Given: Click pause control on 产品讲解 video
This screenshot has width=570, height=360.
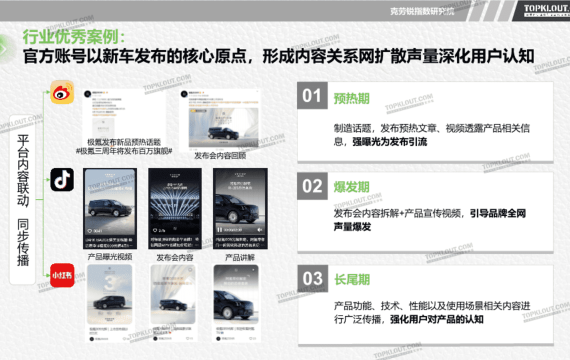Looking at the screenshot, I should click(220, 230).
